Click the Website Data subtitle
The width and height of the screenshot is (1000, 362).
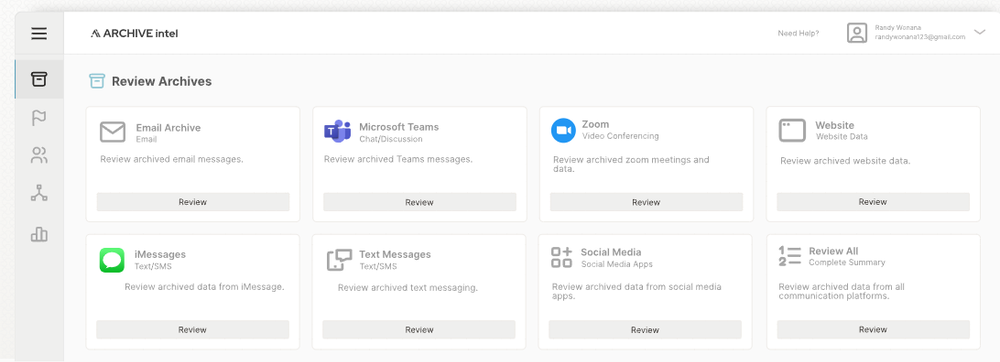[x=842, y=136]
